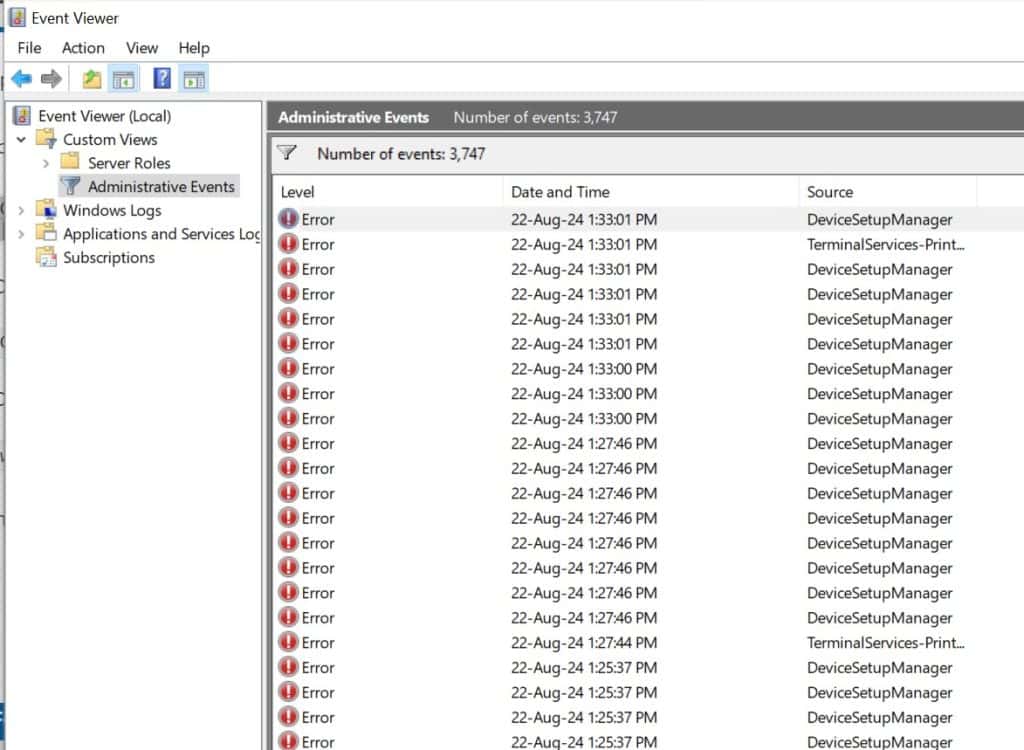This screenshot has width=1024, height=750.
Task: Open Help using the question mark icon
Action: 160,78
